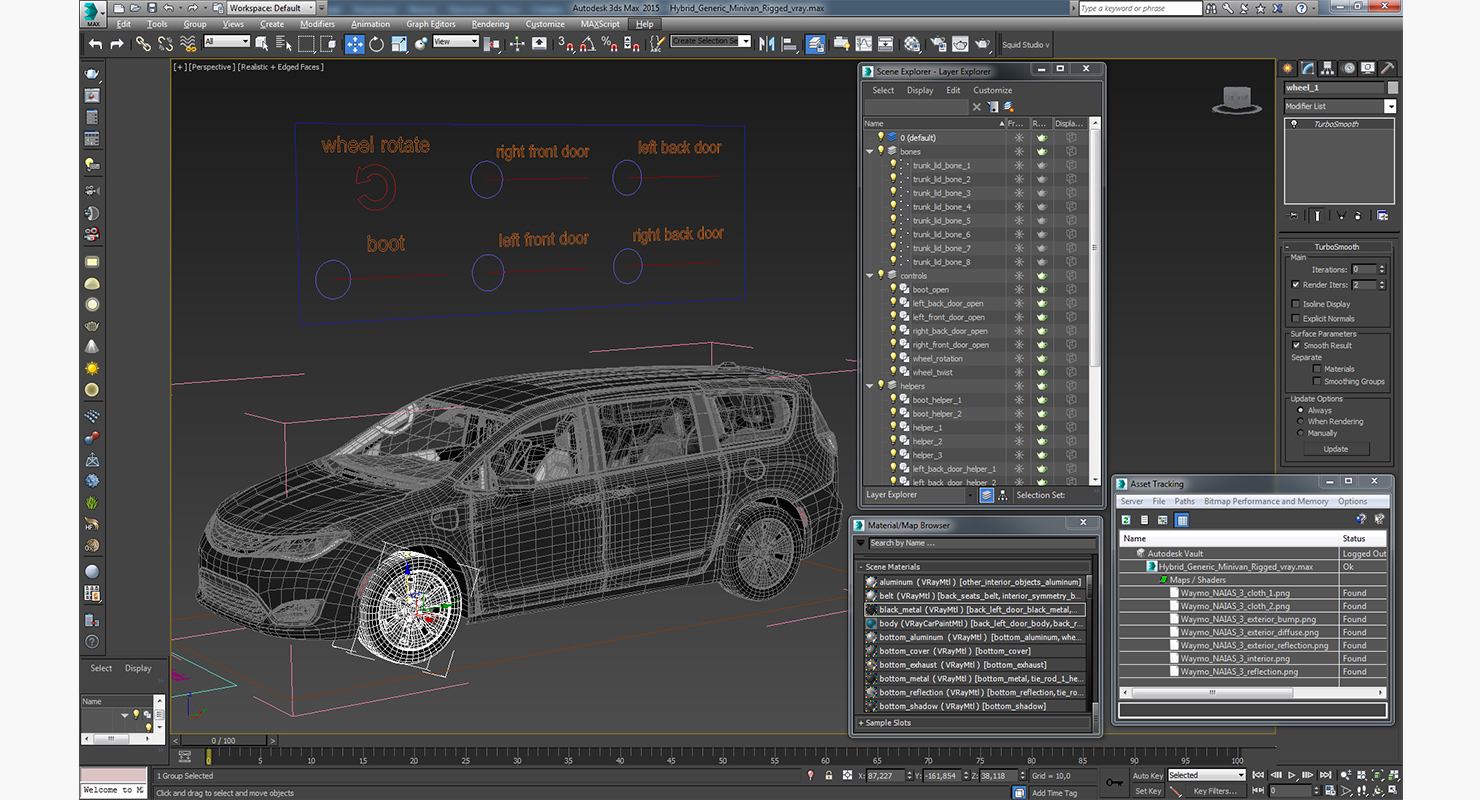The height and width of the screenshot is (800, 1480).
Task: Activate Bind to Space Warp tool
Action: click(188, 44)
